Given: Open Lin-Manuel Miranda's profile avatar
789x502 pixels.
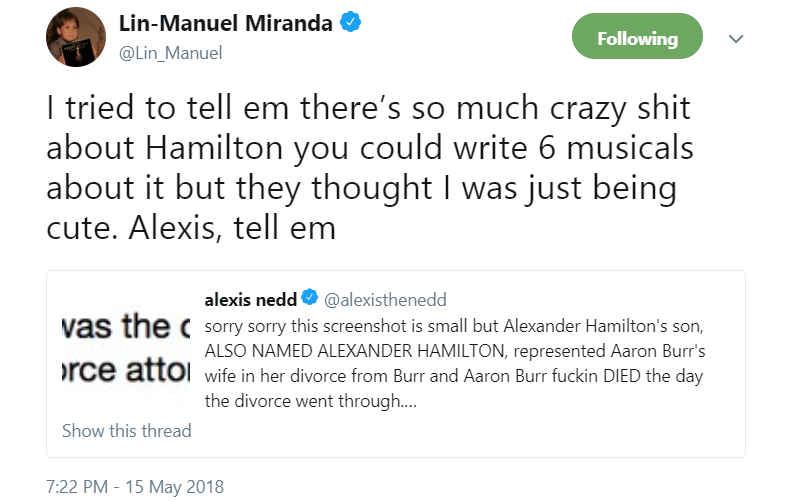Looking at the screenshot, I should [x=73, y=39].
